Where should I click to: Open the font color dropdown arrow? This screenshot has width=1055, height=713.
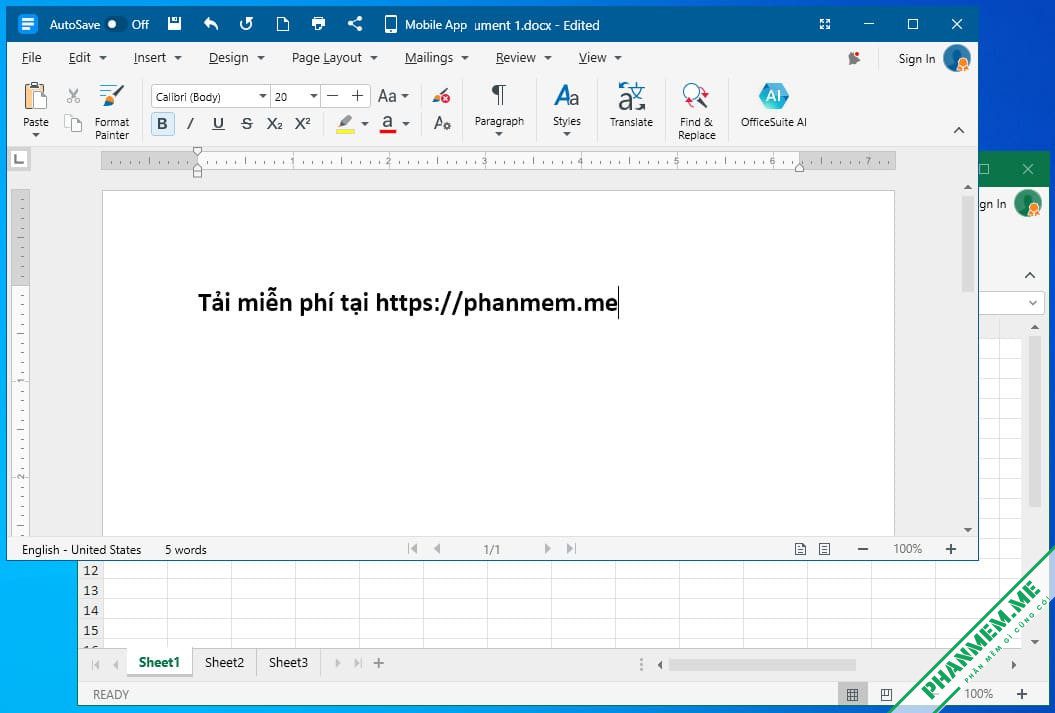click(x=406, y=124)
